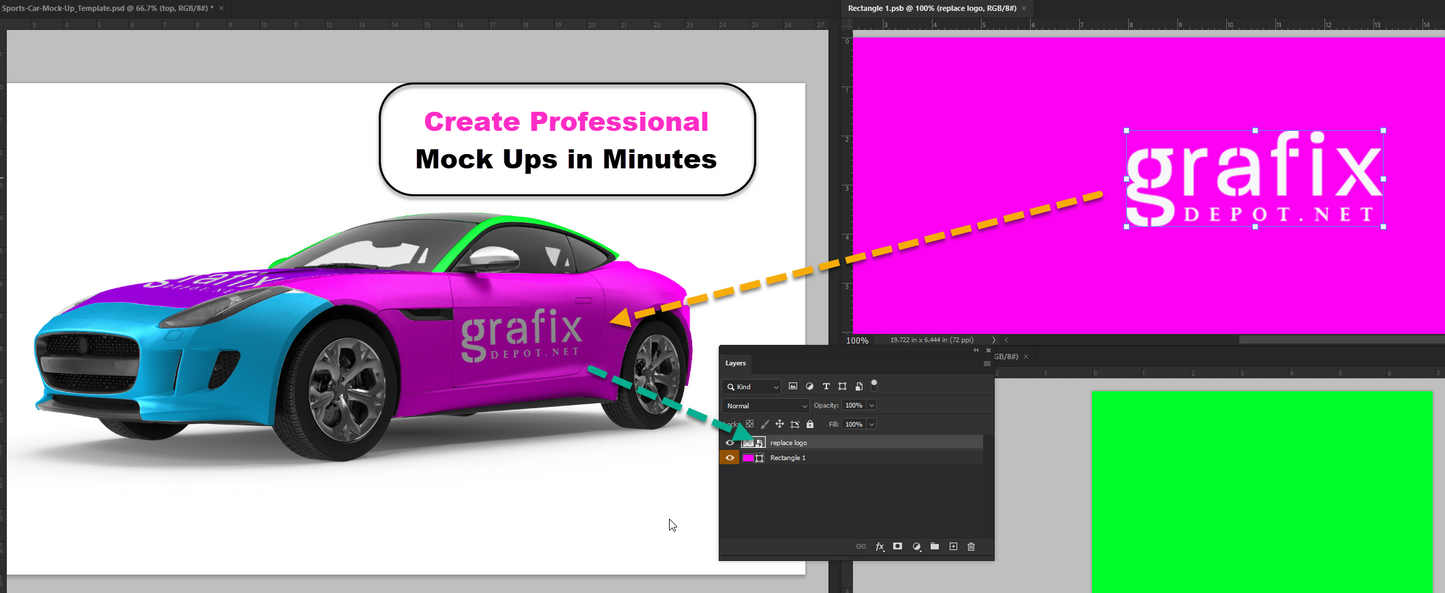This screenshot has width=1445, height=593.
Task: Hide the Rectangle 1 layer
Action: (730, 458)
